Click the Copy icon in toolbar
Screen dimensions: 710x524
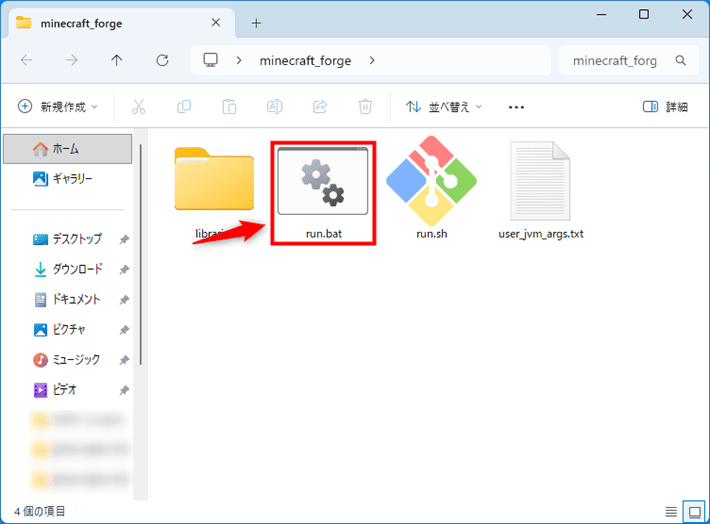tap(184, 107)
